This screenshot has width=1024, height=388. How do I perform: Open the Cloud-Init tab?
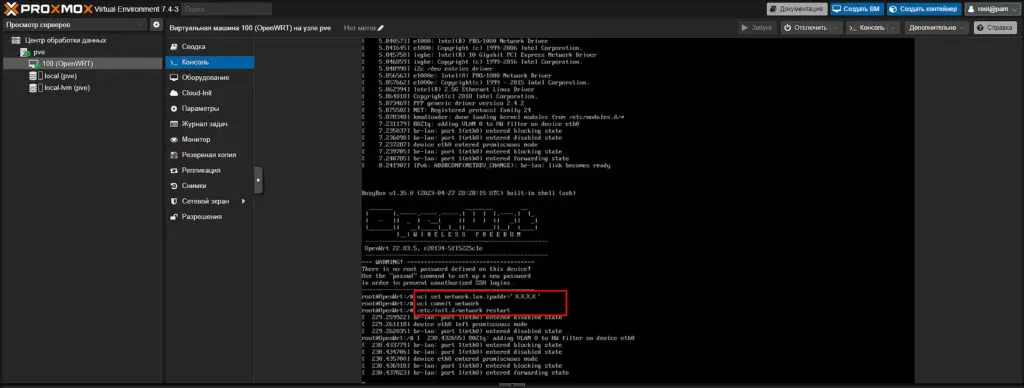coord(209,93)
